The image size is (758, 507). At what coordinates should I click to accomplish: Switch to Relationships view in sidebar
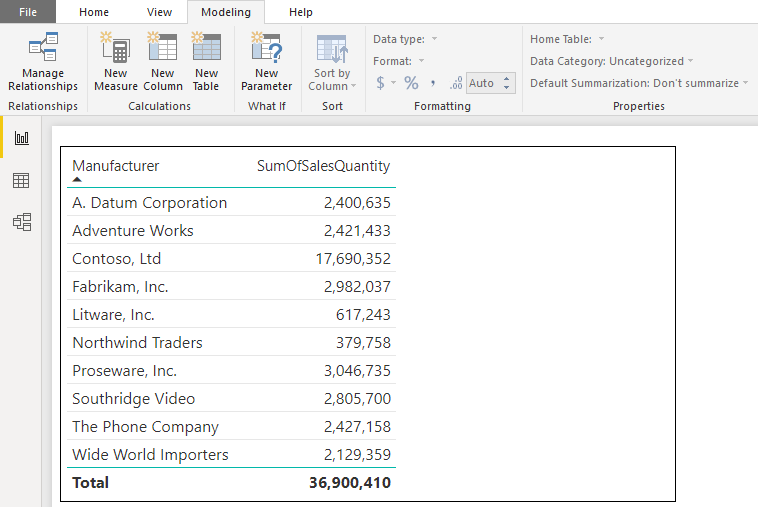point(22,222)
